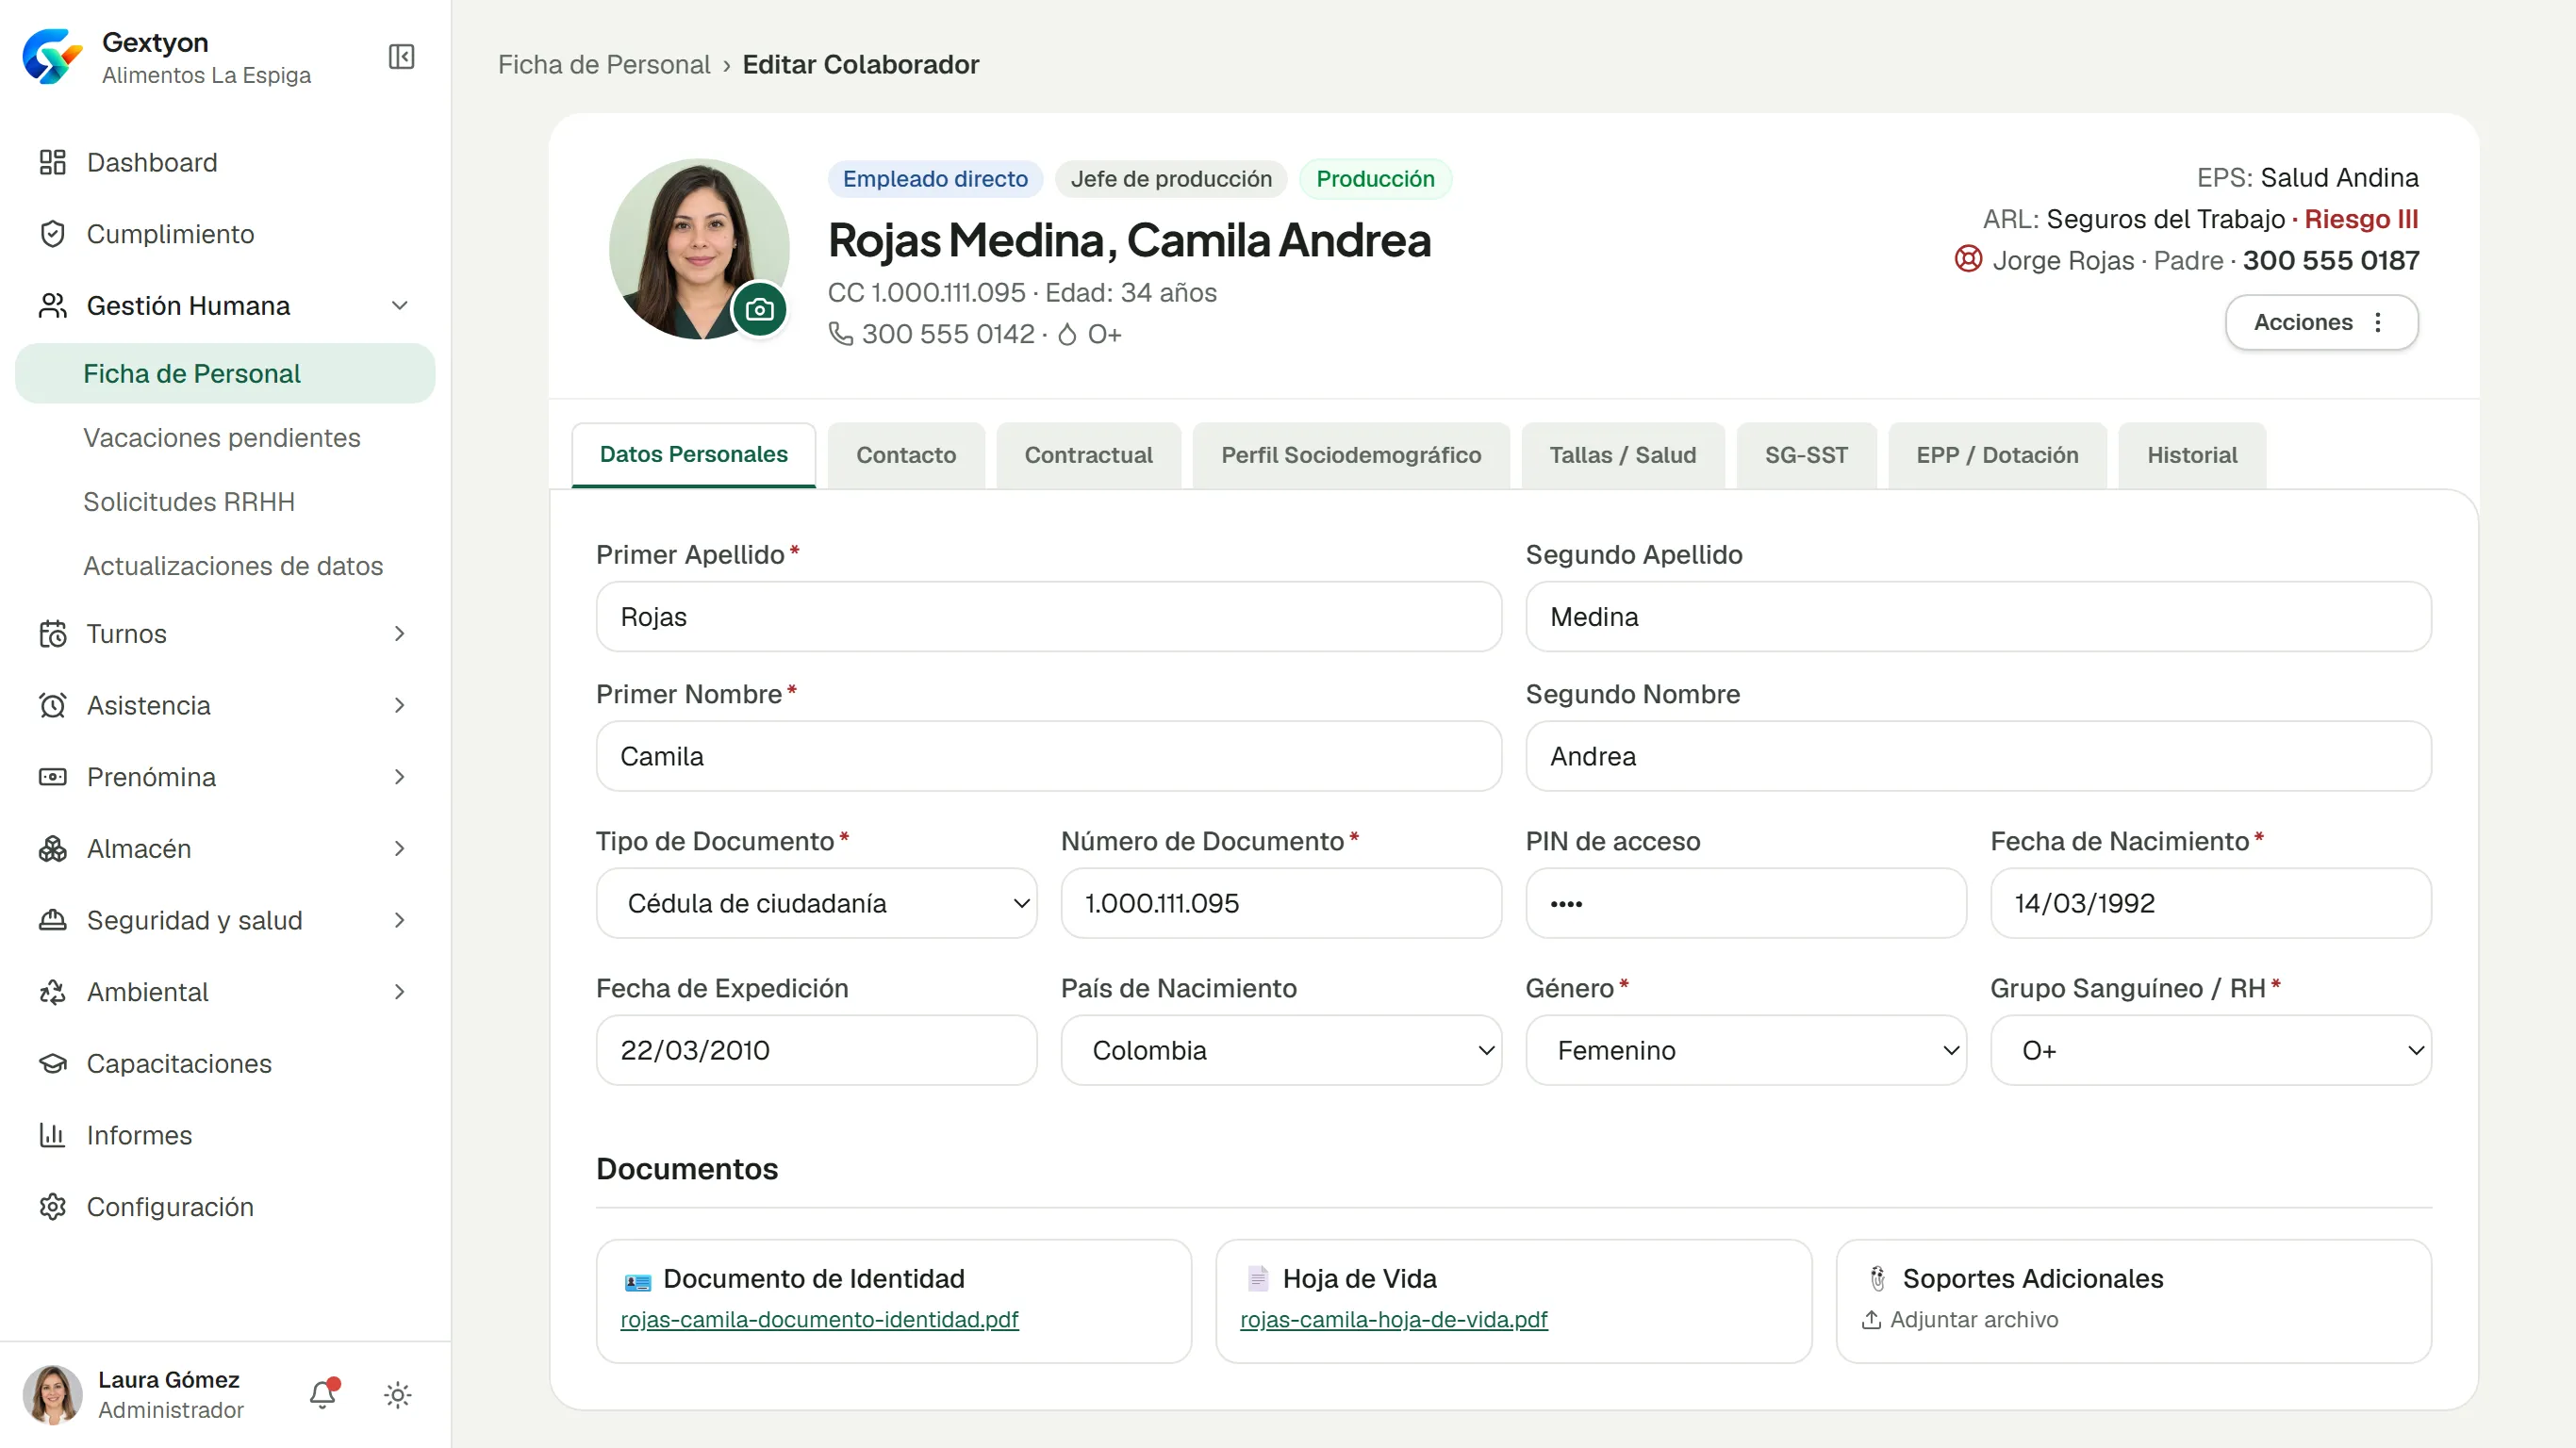Collapse the Gestión Humana menu chevron
The image size is (2576, 1448).
400,306
